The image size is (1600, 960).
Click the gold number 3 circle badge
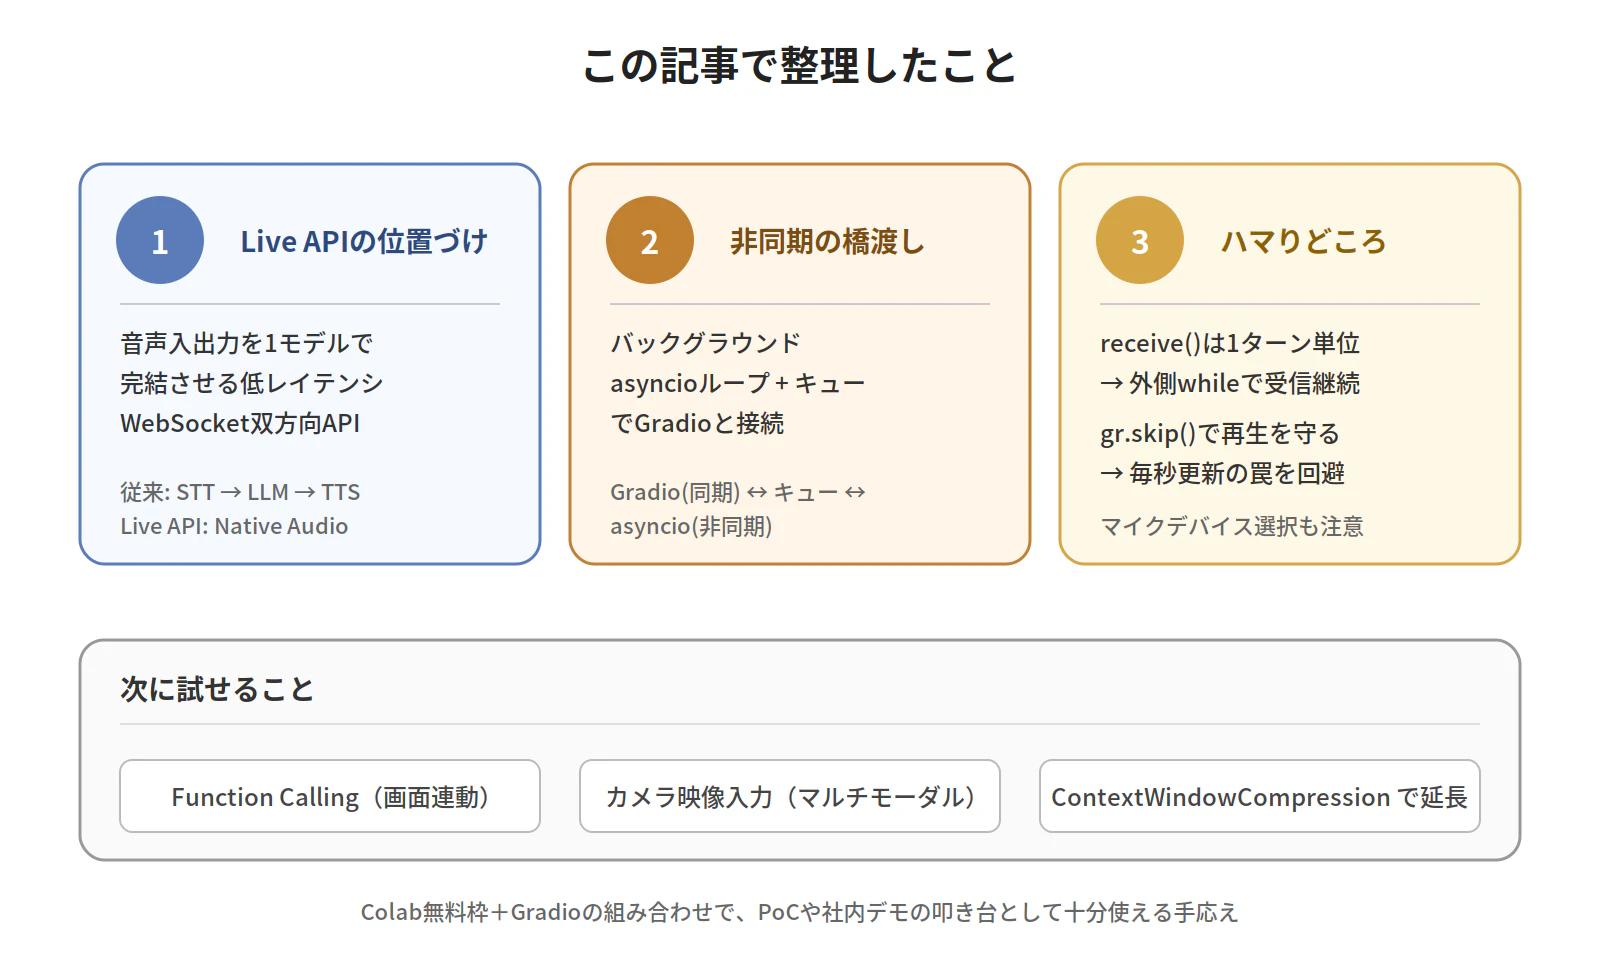1140,240
